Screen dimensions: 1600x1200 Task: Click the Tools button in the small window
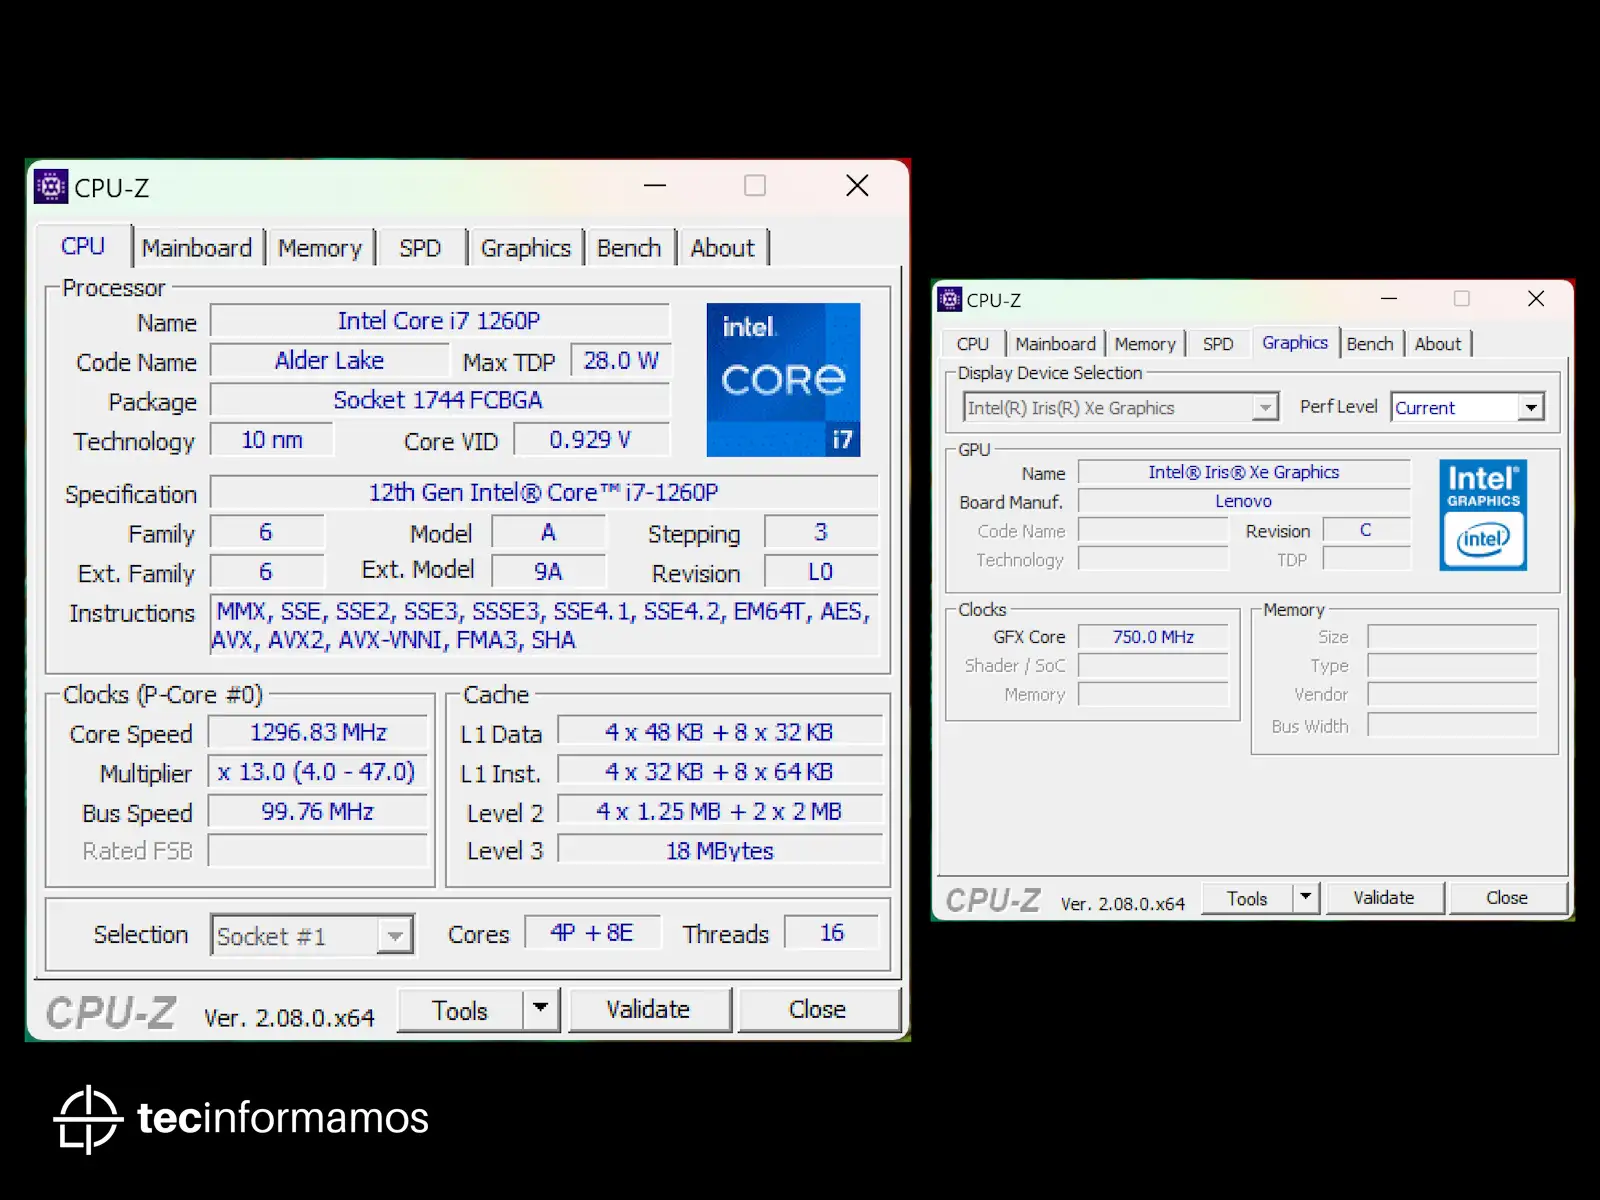pyautogui.click(x=1247, y=898)
